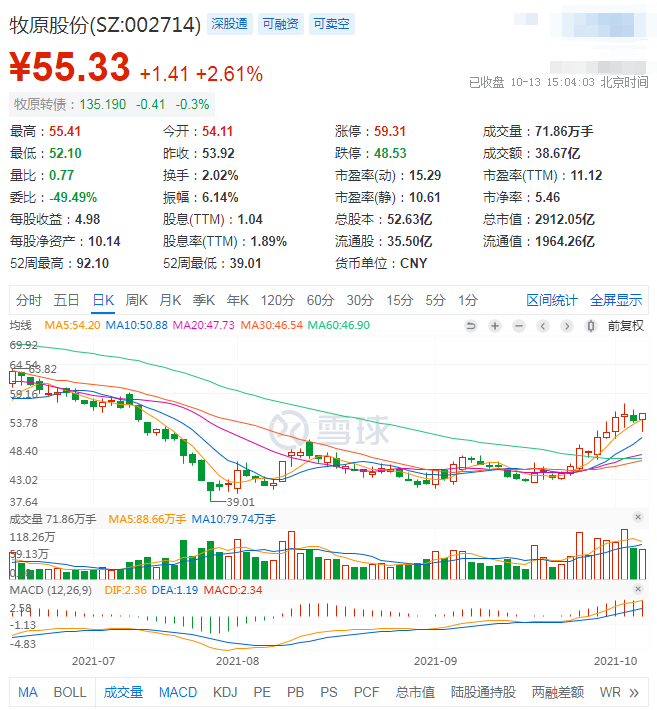Click volume MA5:88.66万手 label
The height and width of the screenshot is (710, 657).
click(147, 519)
